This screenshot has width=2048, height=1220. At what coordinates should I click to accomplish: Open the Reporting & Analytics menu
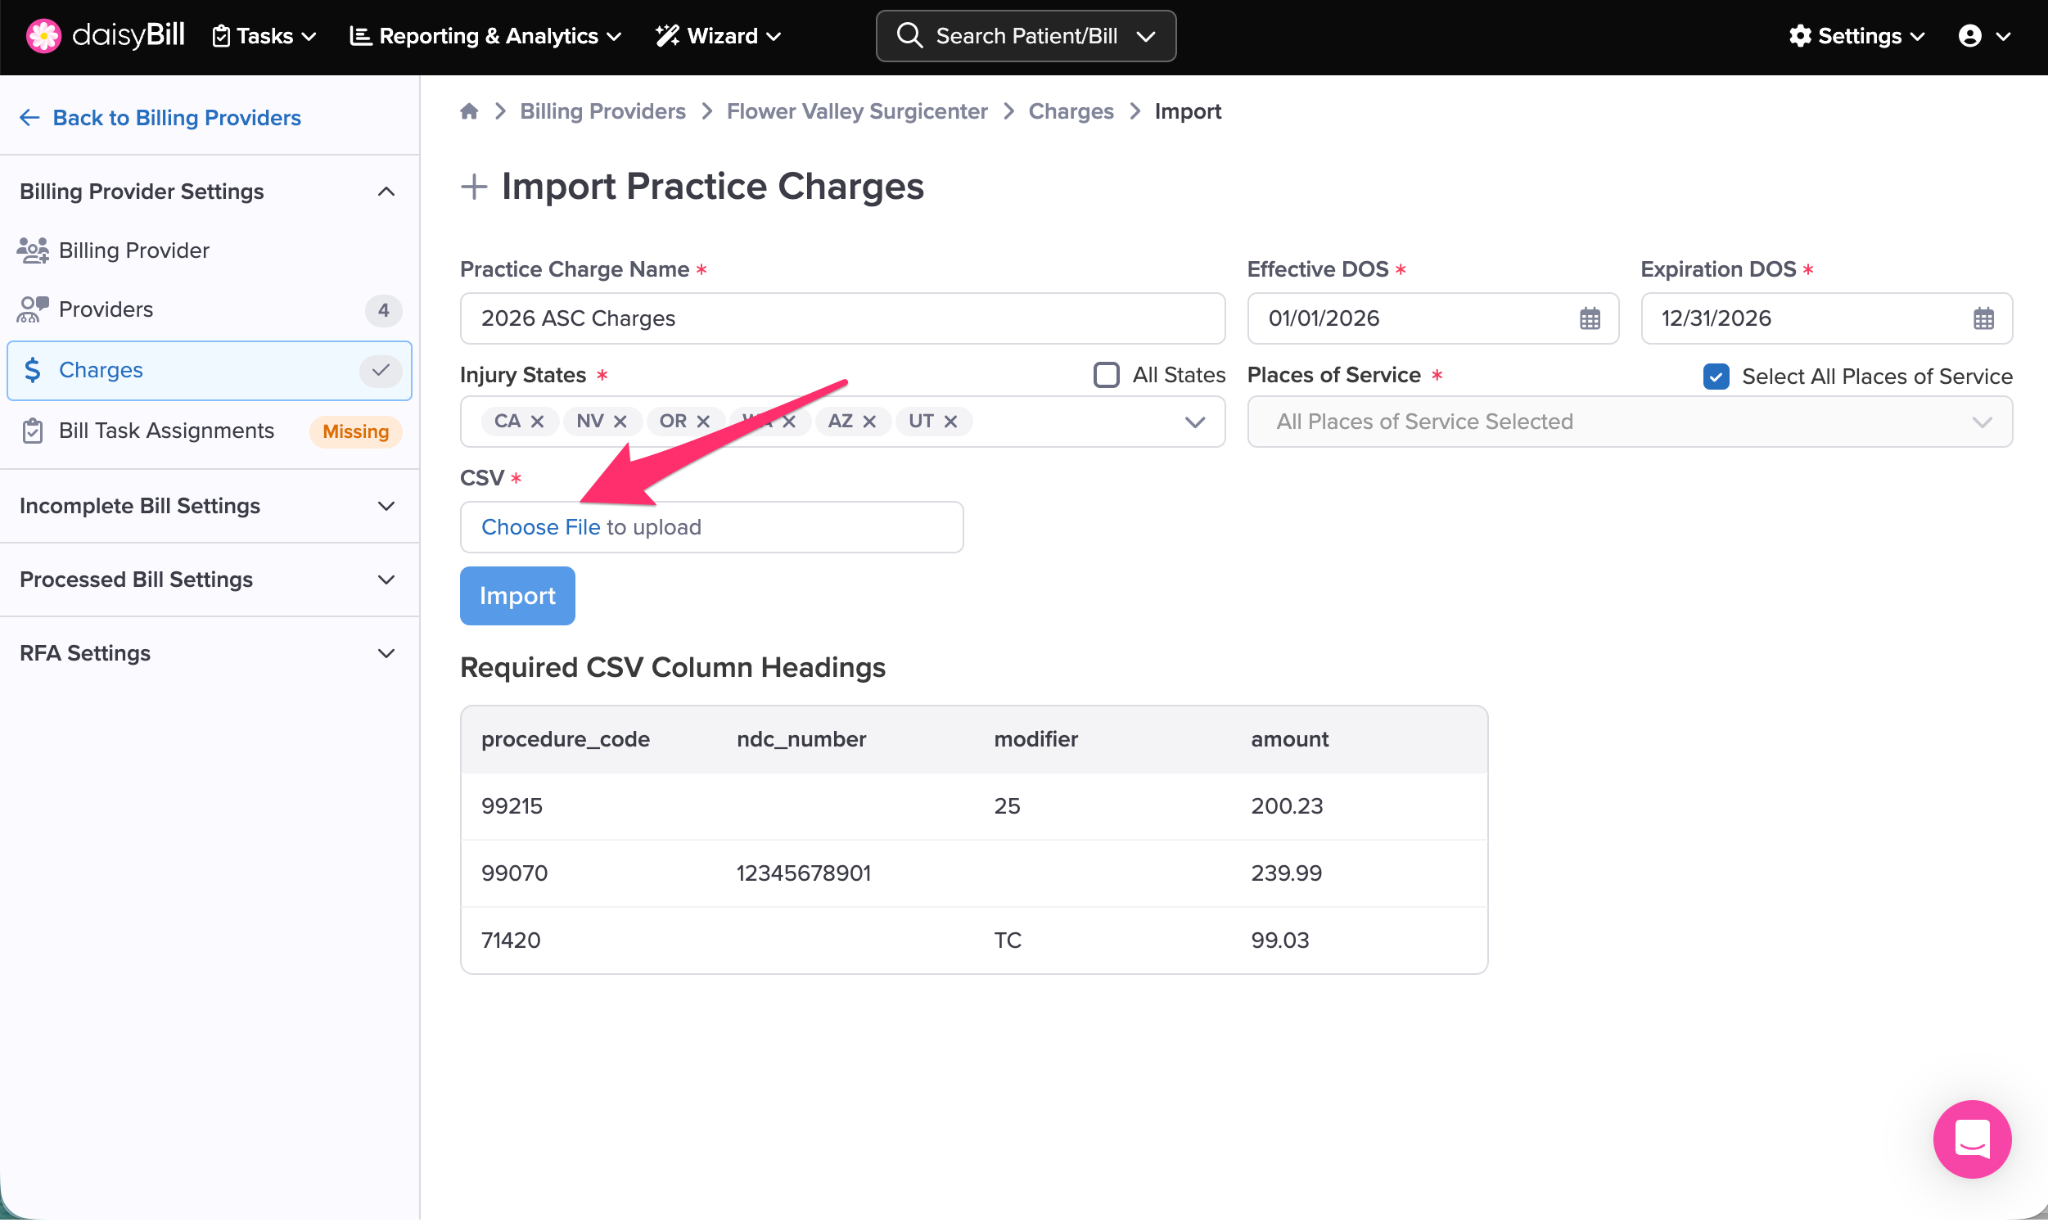pyautogui.click(x=486, y=36)
